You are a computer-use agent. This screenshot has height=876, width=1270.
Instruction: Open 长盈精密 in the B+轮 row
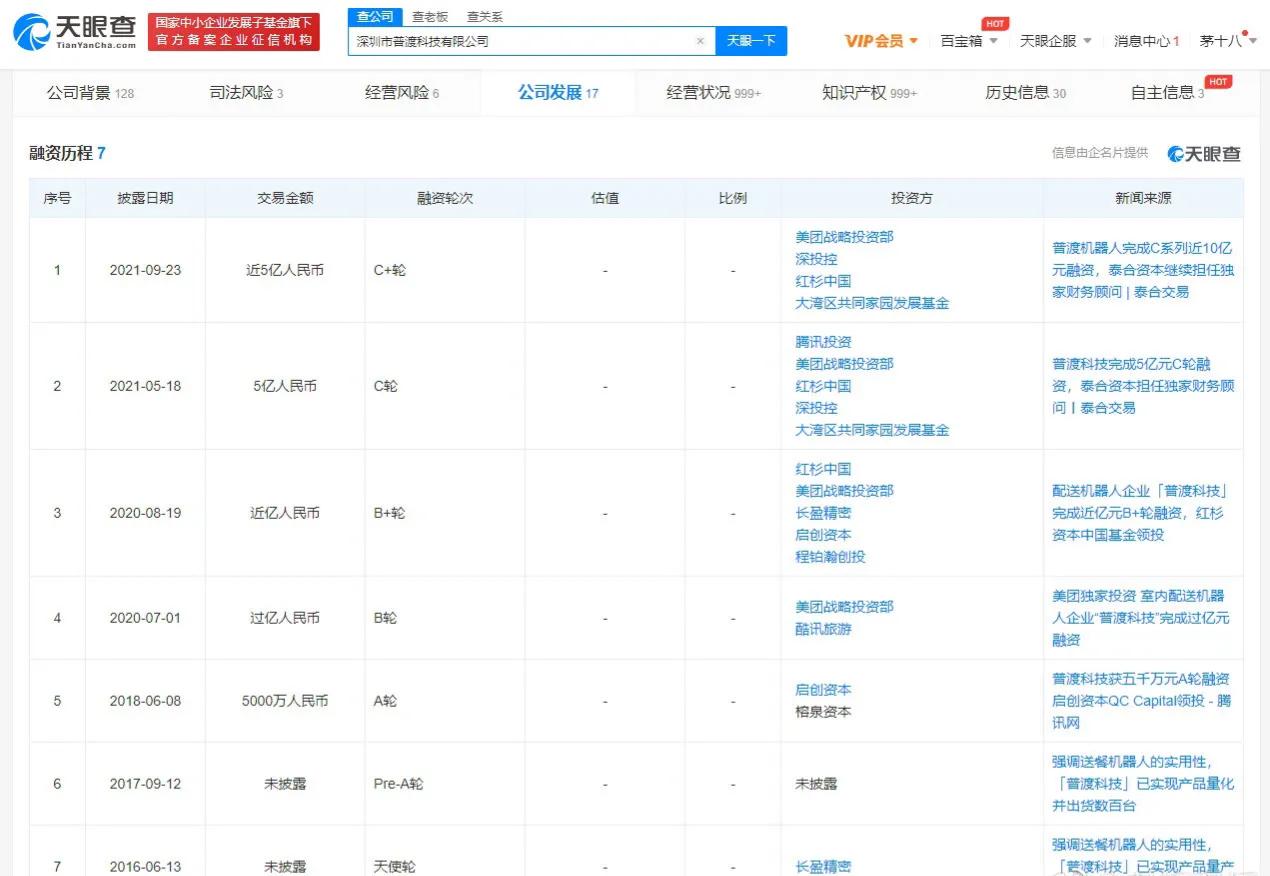click(823, 513)
